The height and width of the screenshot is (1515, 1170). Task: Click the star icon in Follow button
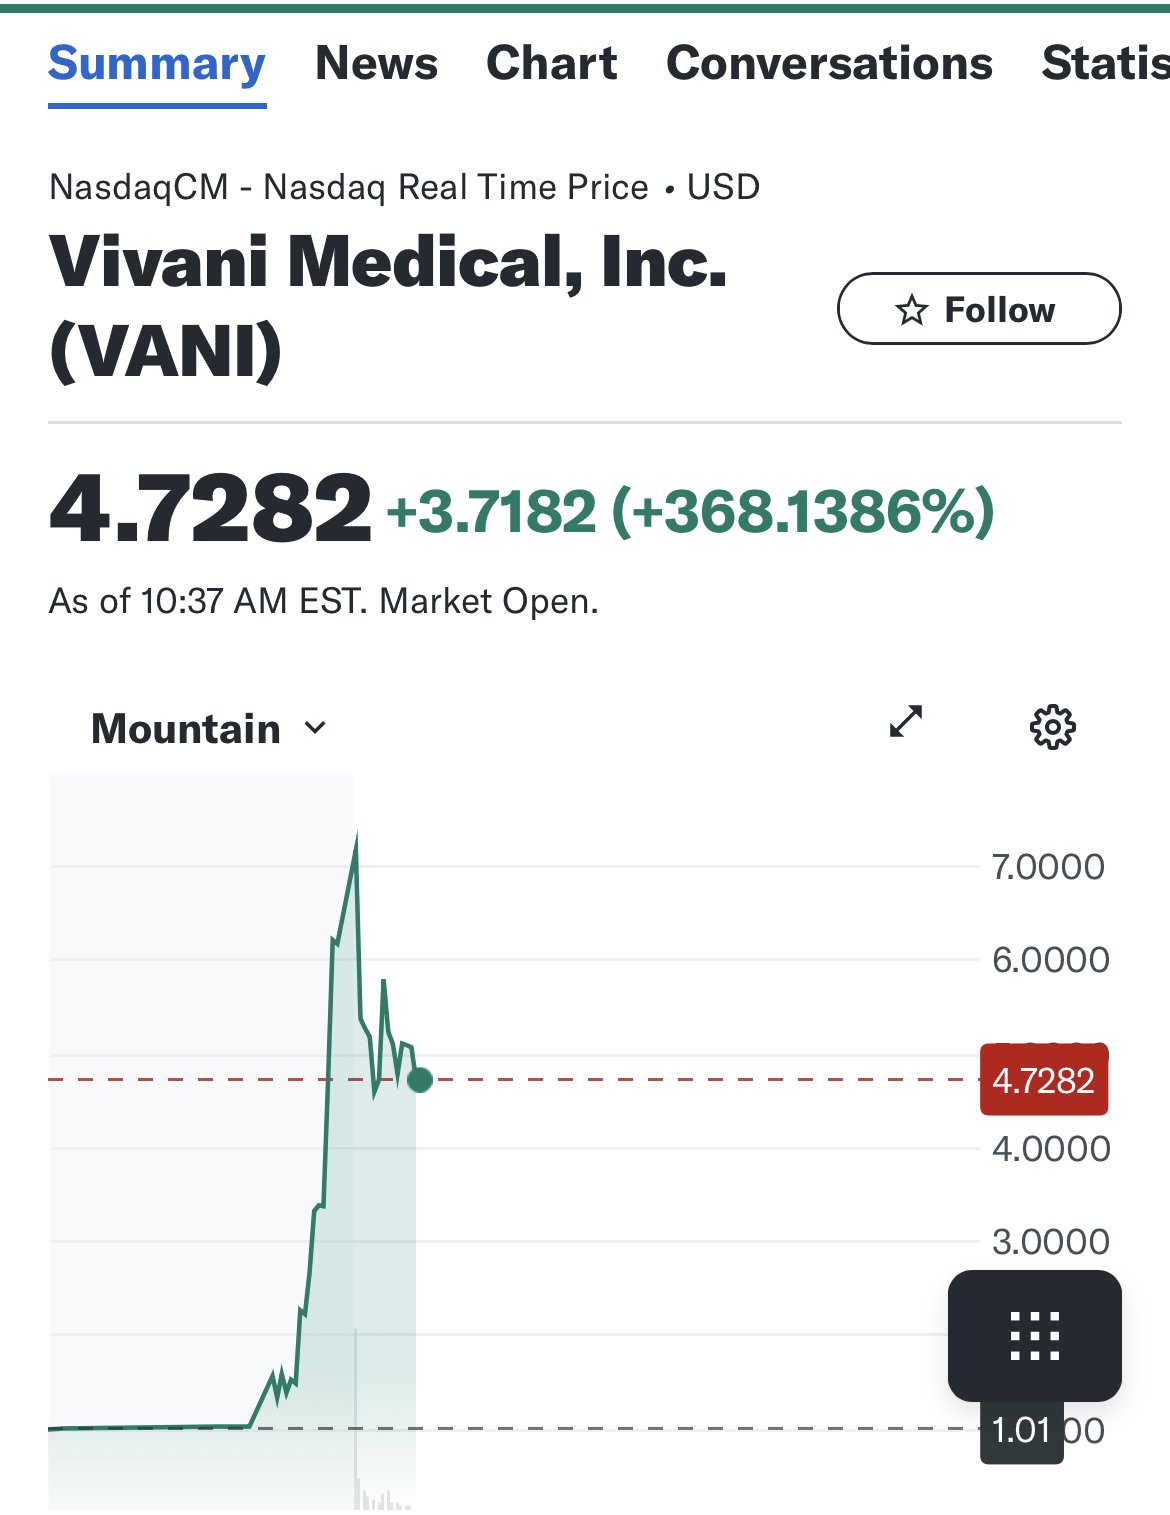pos(911,310)
